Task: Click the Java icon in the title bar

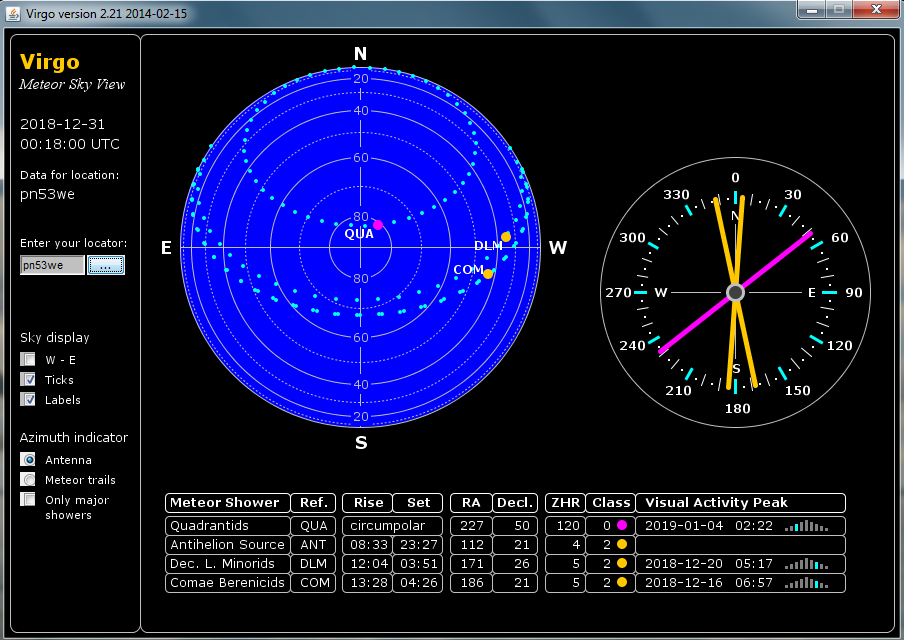Action: click(13, 13)
